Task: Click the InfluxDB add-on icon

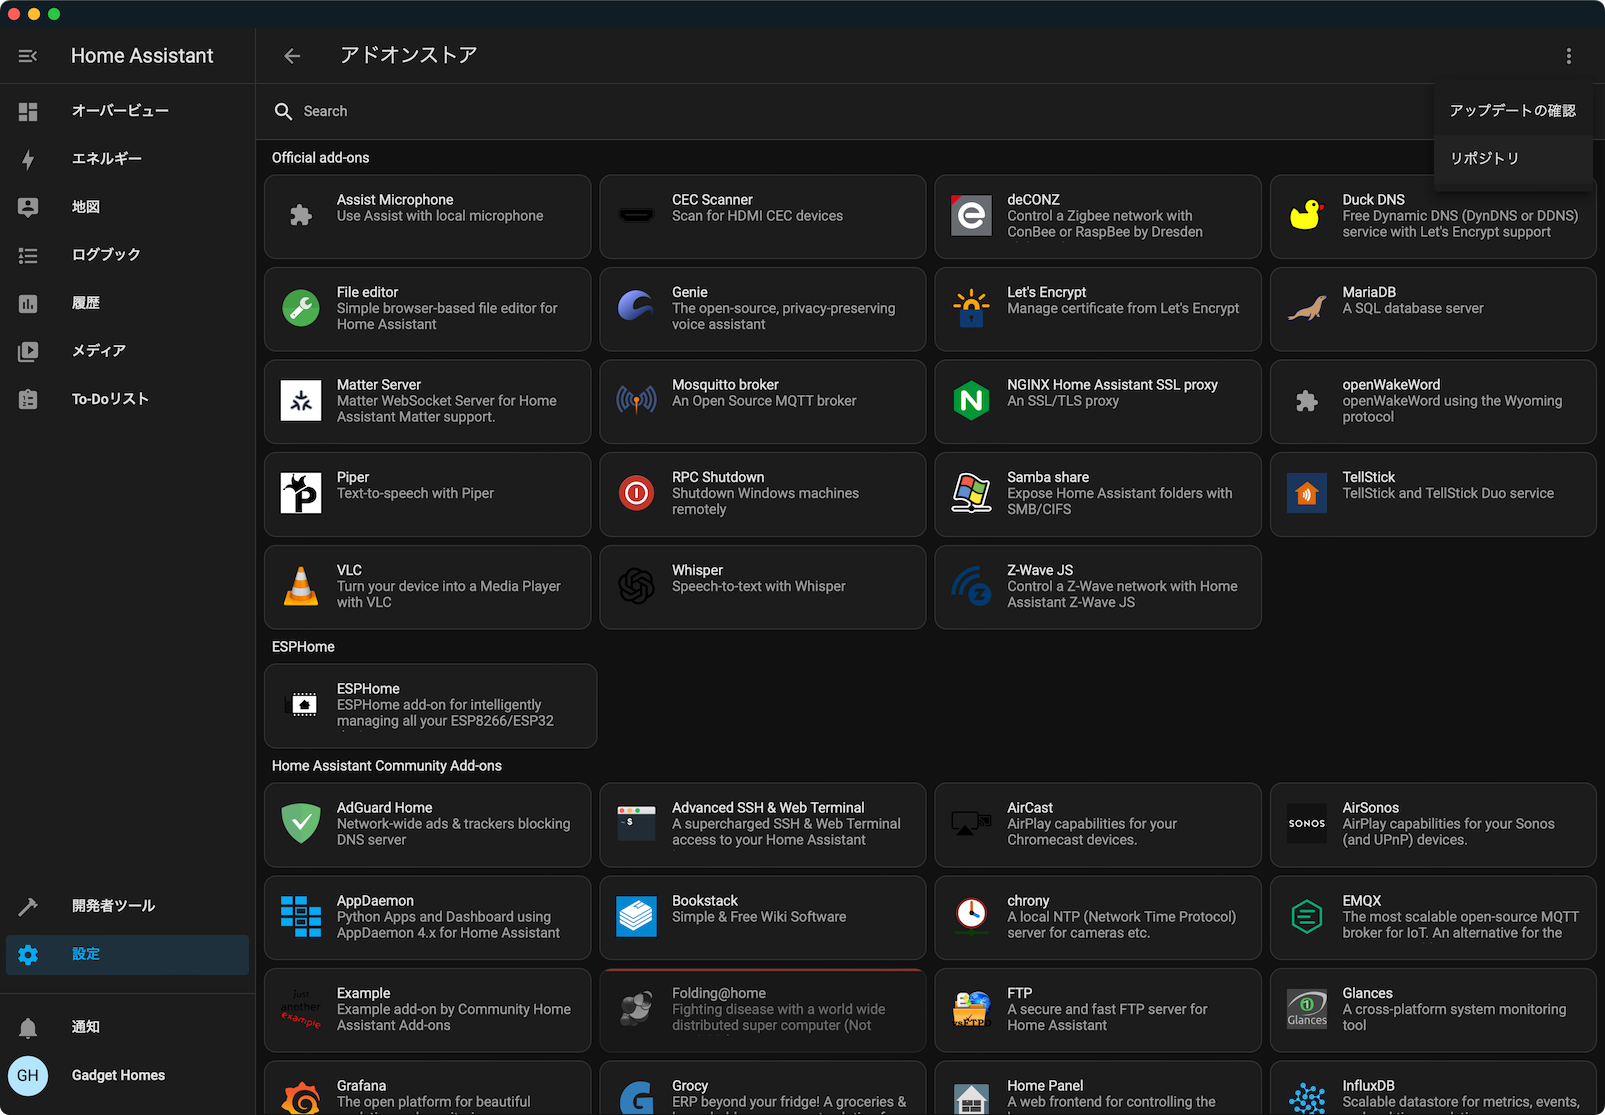Action: [x=1306, y=1099]
